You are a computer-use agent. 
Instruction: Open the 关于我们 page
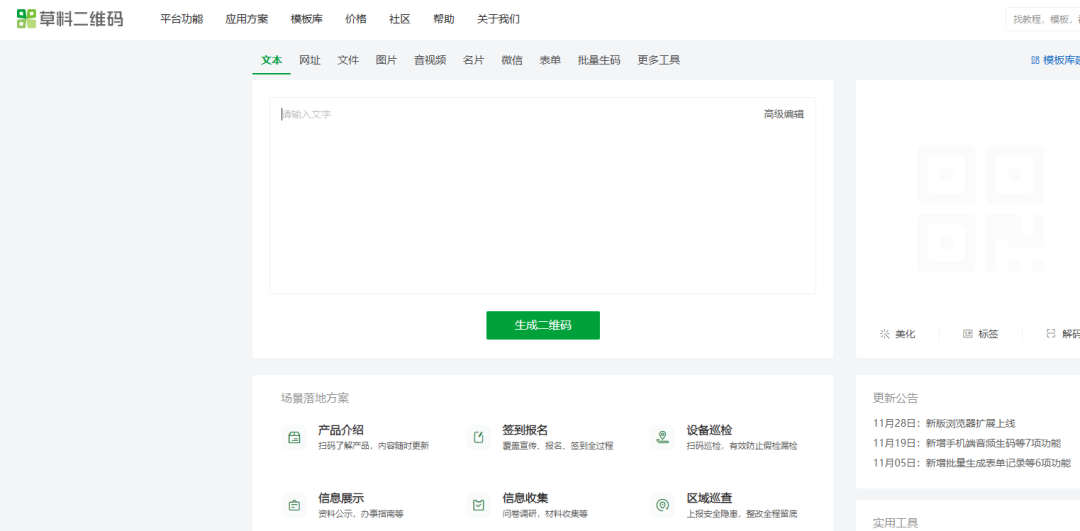pyautogui.click(x=499, y=19)
